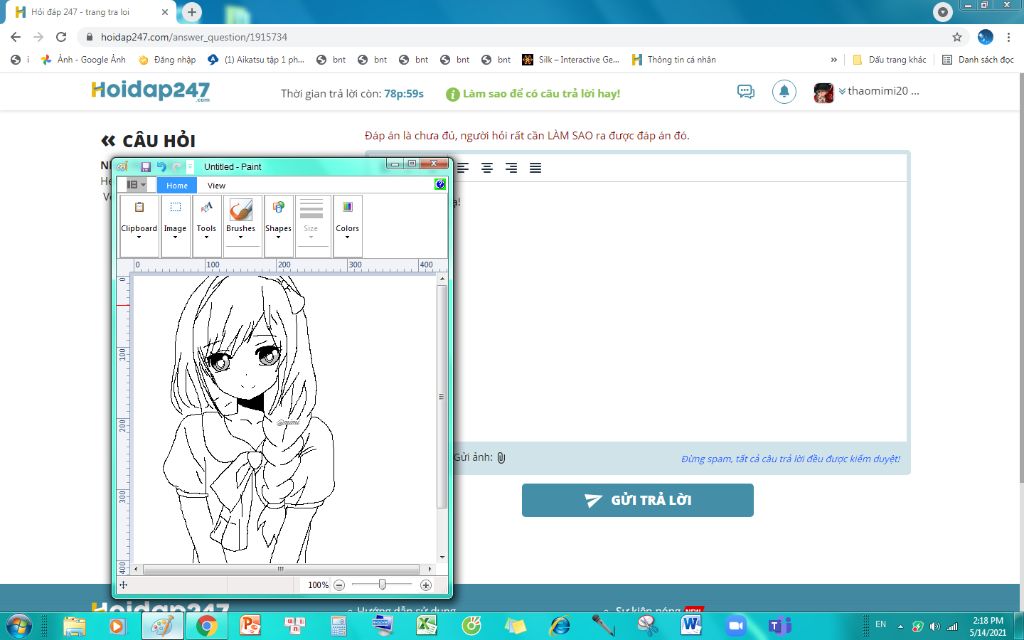Open the Chrome profile avatar
The width and height of the screenshot is (1024, 640).
coord(985,37)
